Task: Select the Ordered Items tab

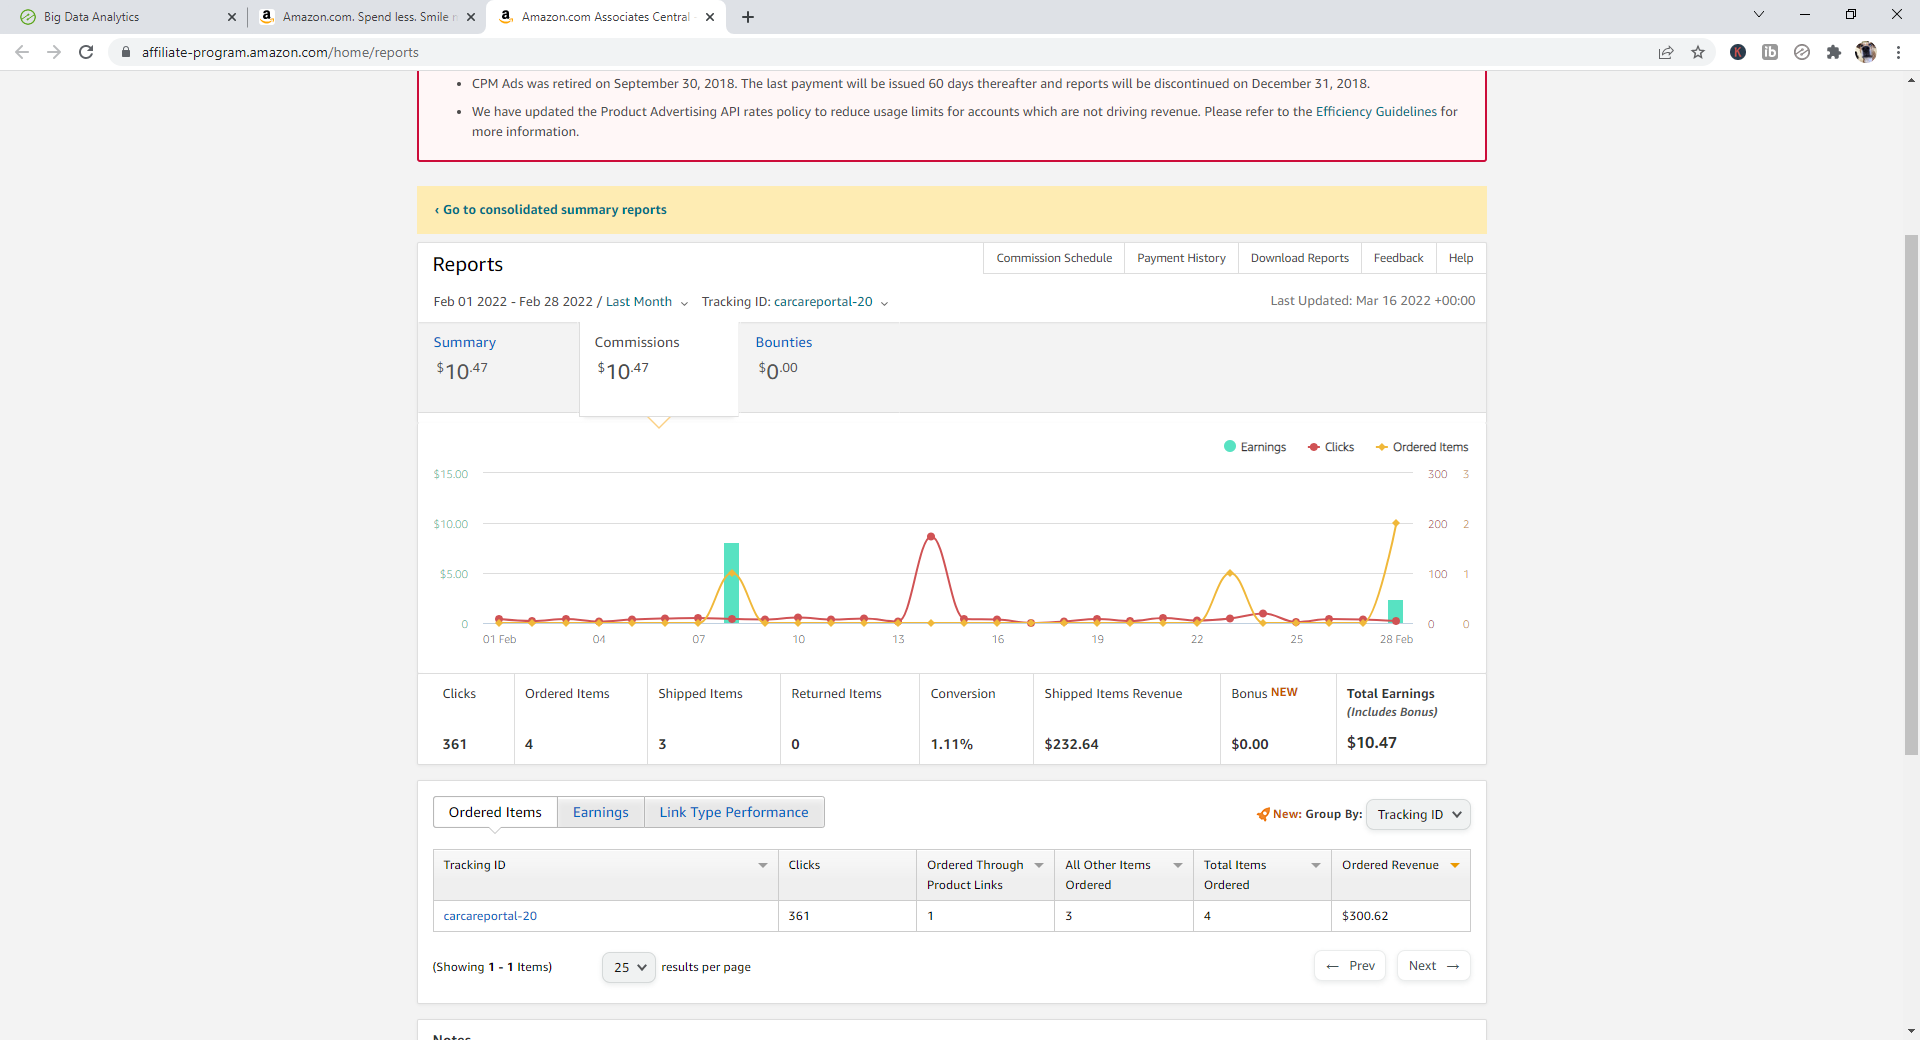Action: [495, 812]
